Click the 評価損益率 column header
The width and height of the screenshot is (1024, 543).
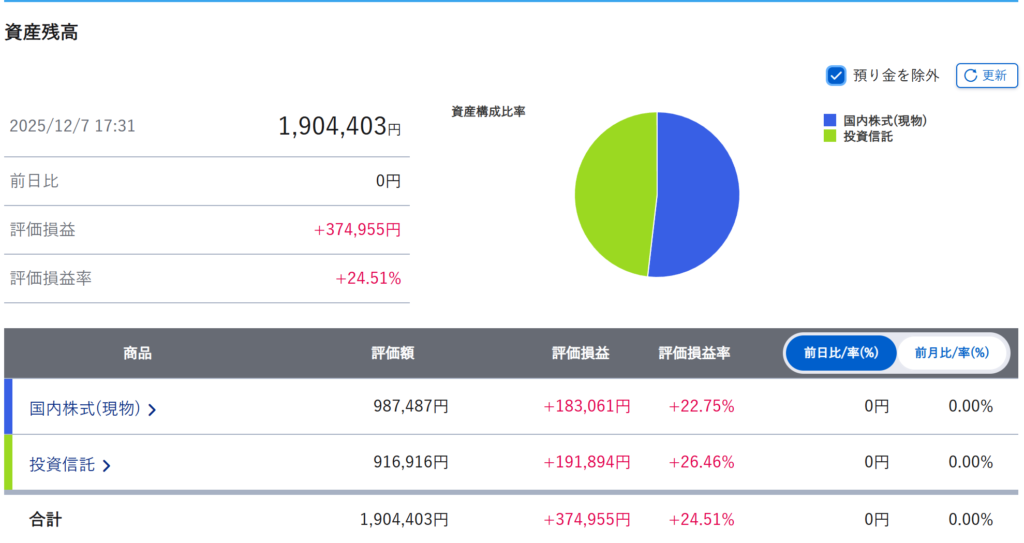(694, 353)
